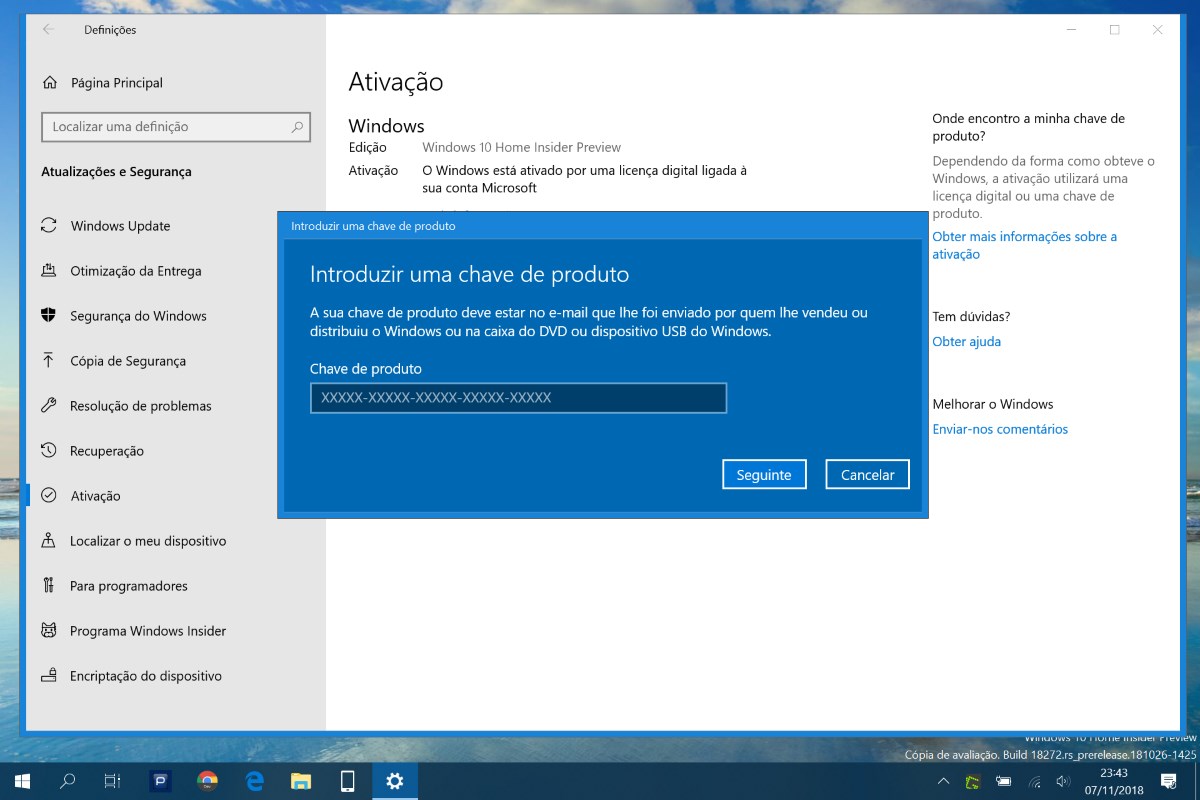Click the Ativação page heading
The image size is (1200, 800).
[396, 82]
